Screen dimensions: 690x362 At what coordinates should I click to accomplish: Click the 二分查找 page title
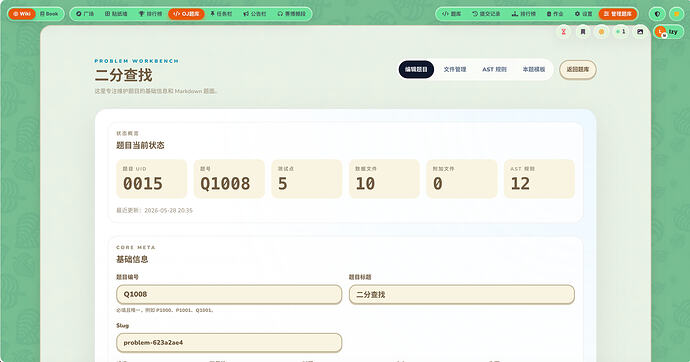tap(123, 75)
